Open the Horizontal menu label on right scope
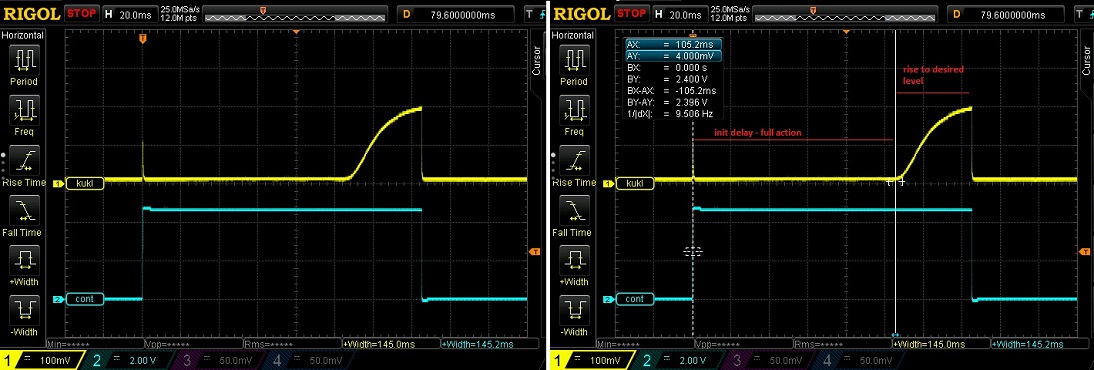This screenshot has height=370, width=1094. click(574, 35)
